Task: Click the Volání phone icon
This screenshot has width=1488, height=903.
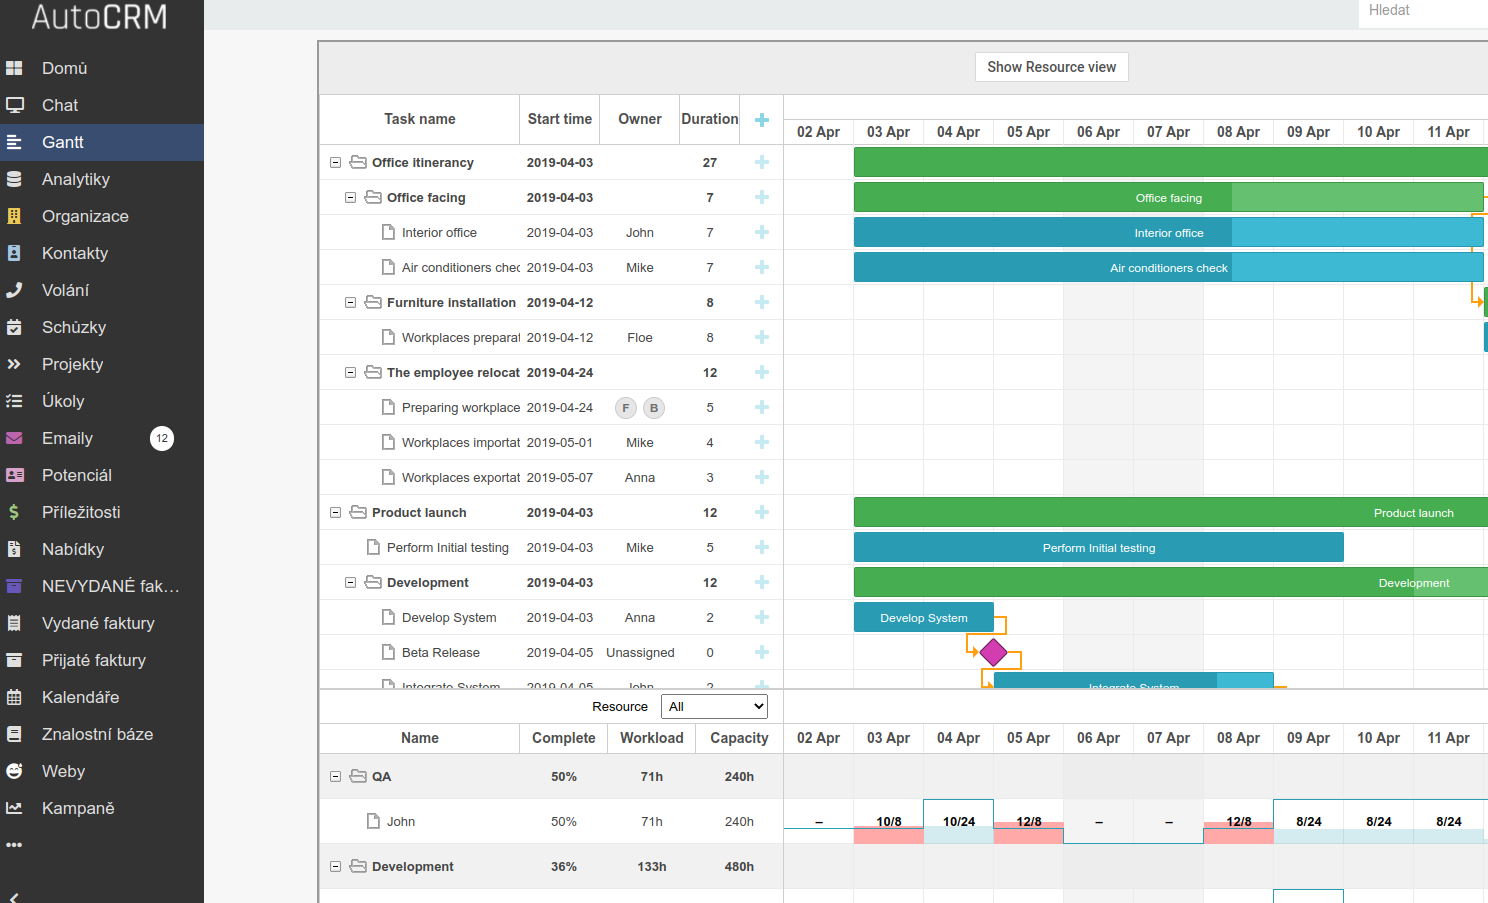Action: 14,290
